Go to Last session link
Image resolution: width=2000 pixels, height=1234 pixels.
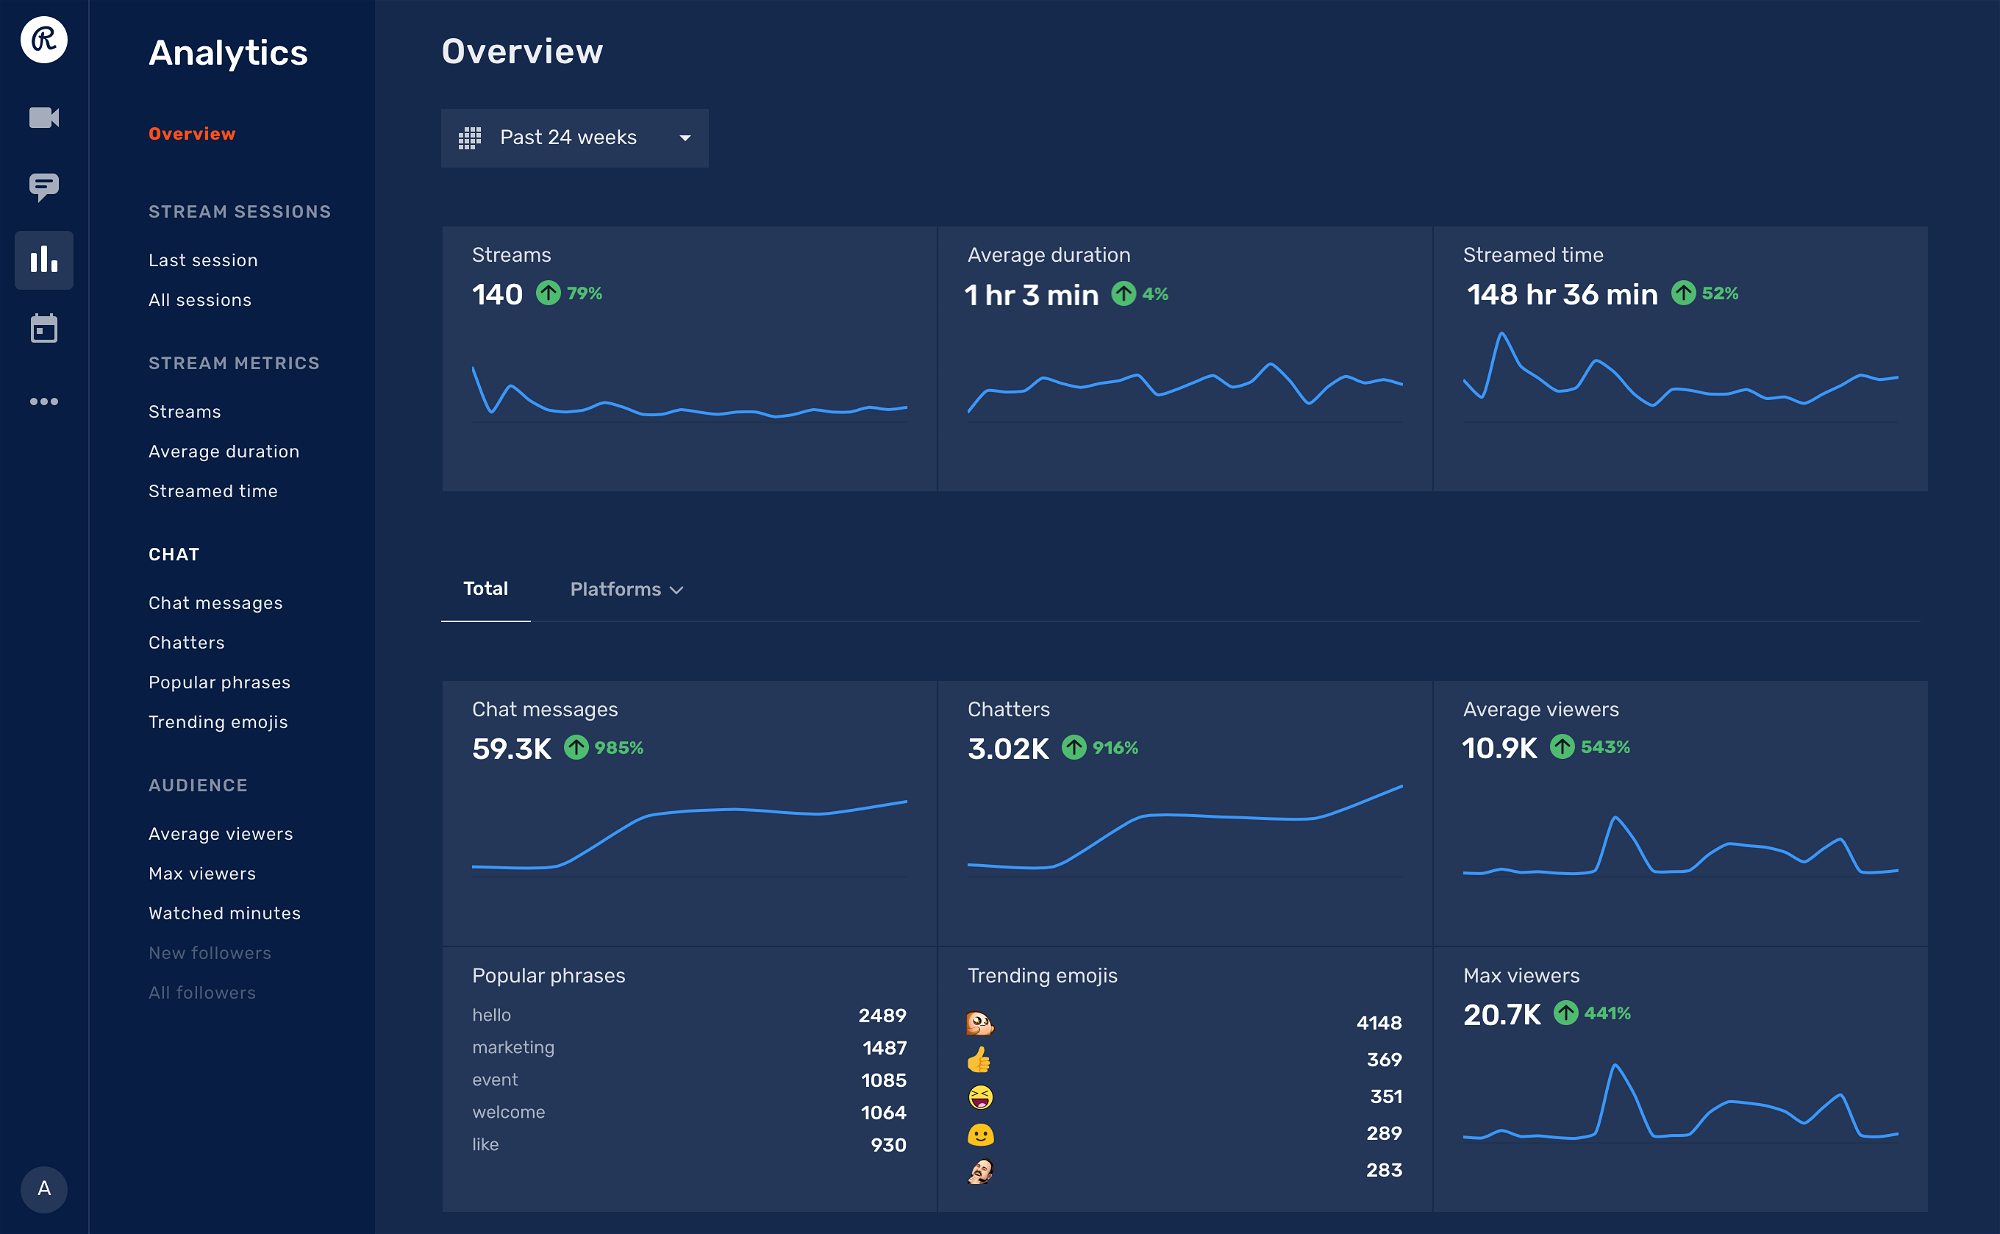[203, 260]
